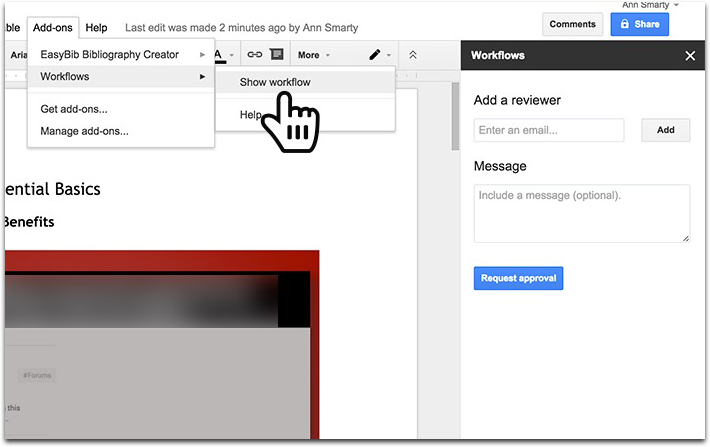Collapse the toolbar with double-chevron icon
This screenshot has width=710, height=447.
point(413,55)
